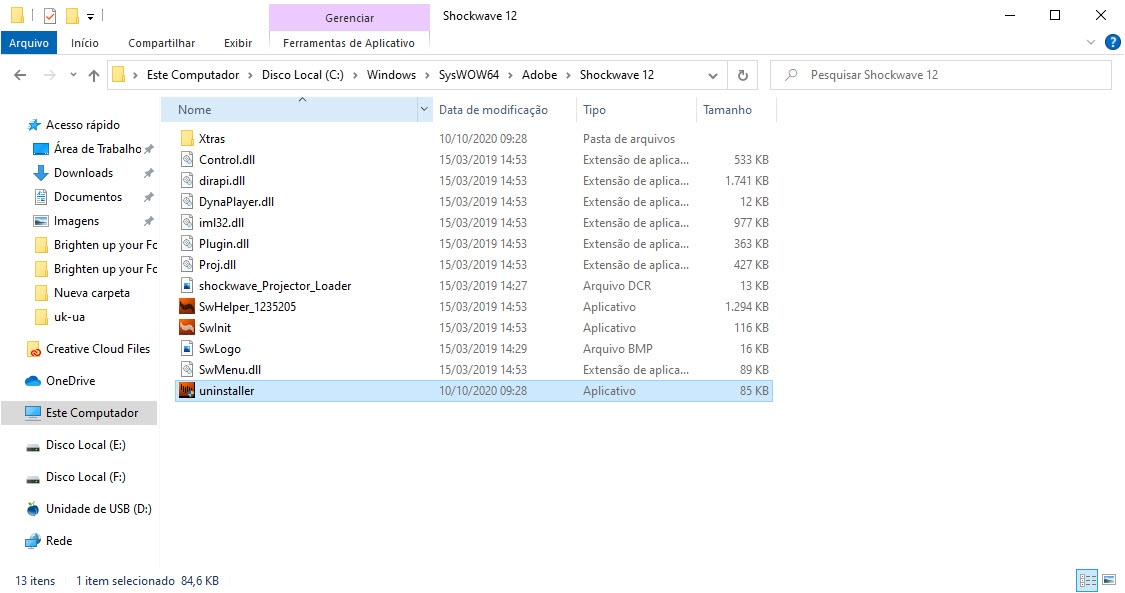The width and height of the screenshot is (1125, 593).
Task: Click the uninstaller application icon
Action: click(x=187, y=391)
